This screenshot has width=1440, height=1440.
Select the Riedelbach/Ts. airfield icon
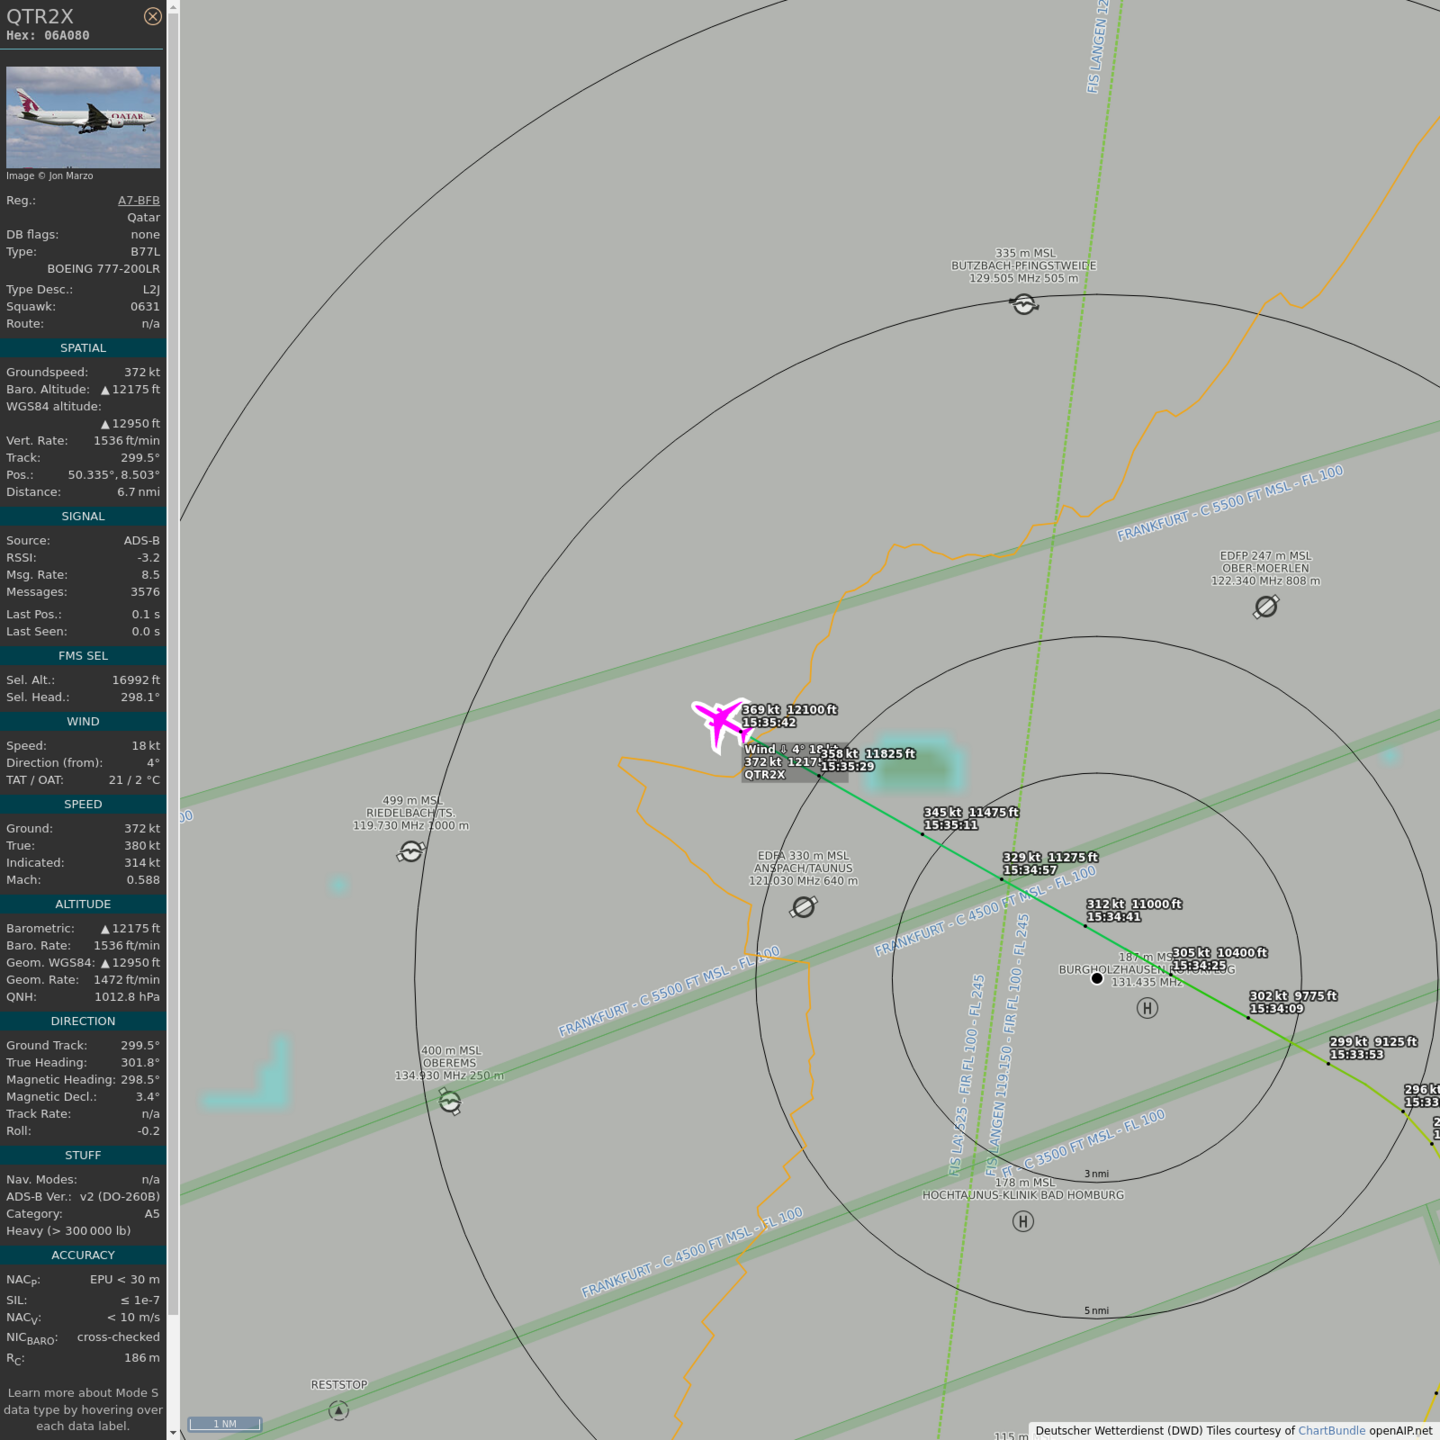point(411,852)
